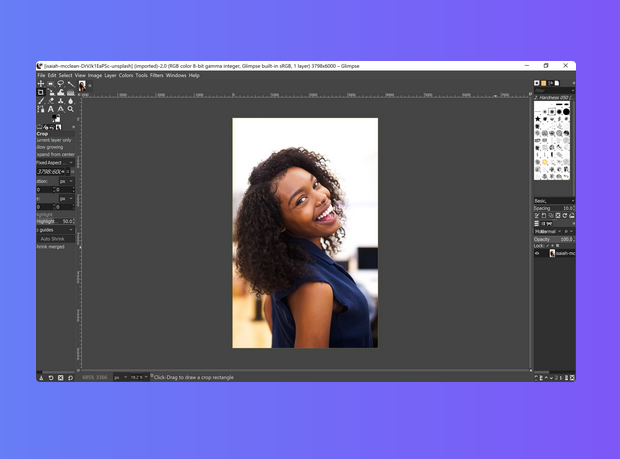Toggle Current layer only option
The height and width of the screenshot is (459, 620).
pos(54,140)
